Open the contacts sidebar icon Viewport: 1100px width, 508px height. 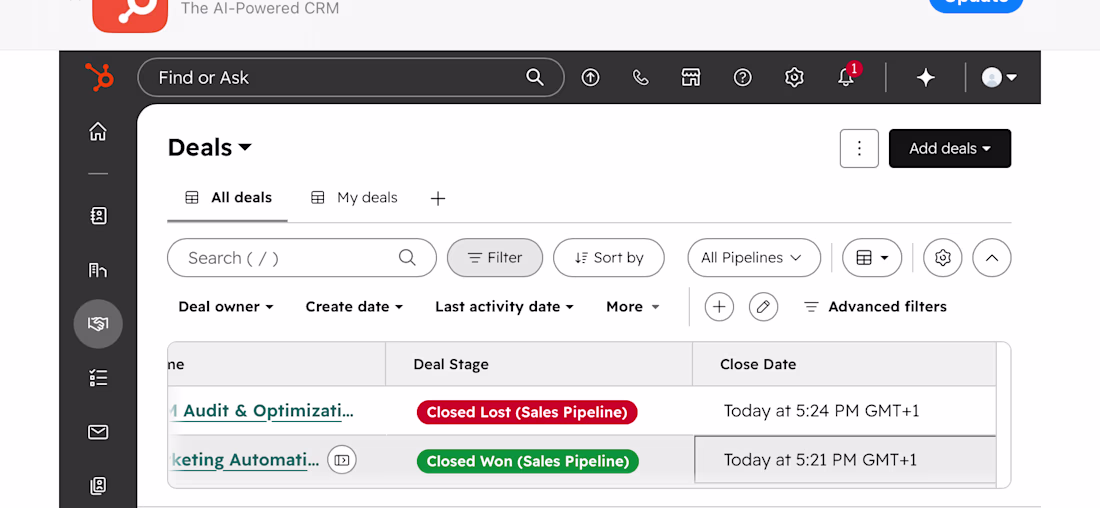[98, 216]
